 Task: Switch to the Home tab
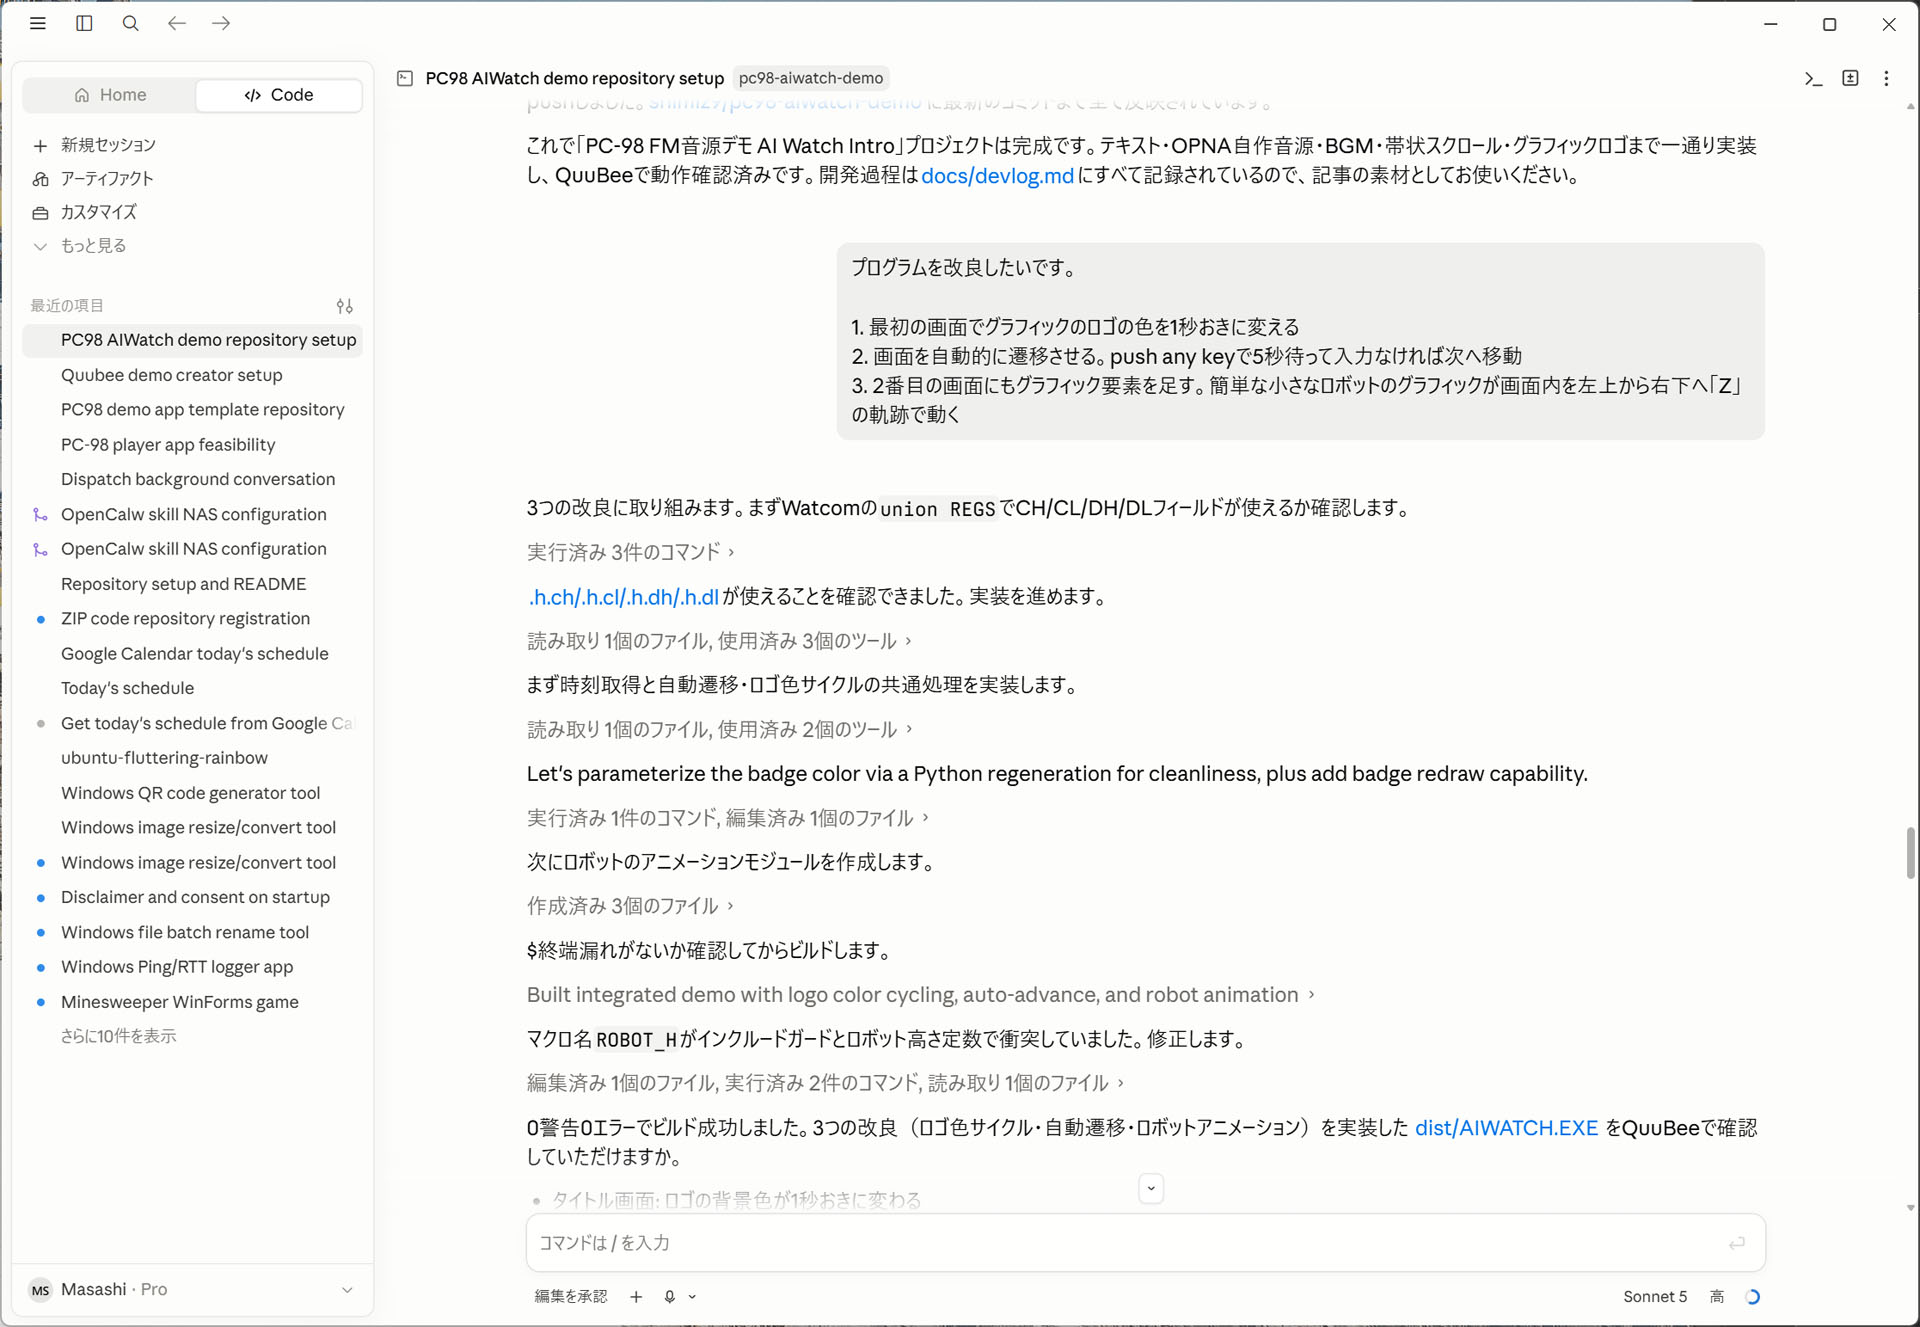(109, 95)
